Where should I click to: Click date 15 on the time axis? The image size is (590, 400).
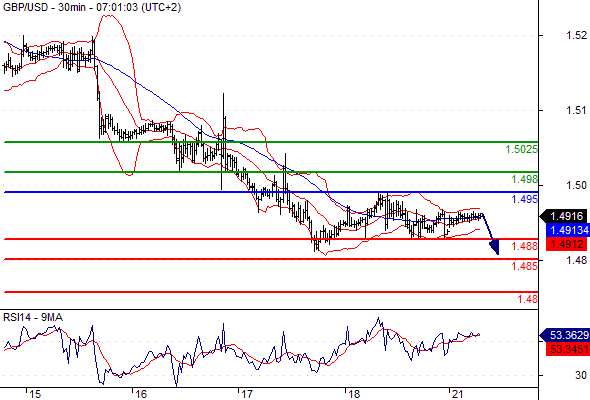click(35, 394)
